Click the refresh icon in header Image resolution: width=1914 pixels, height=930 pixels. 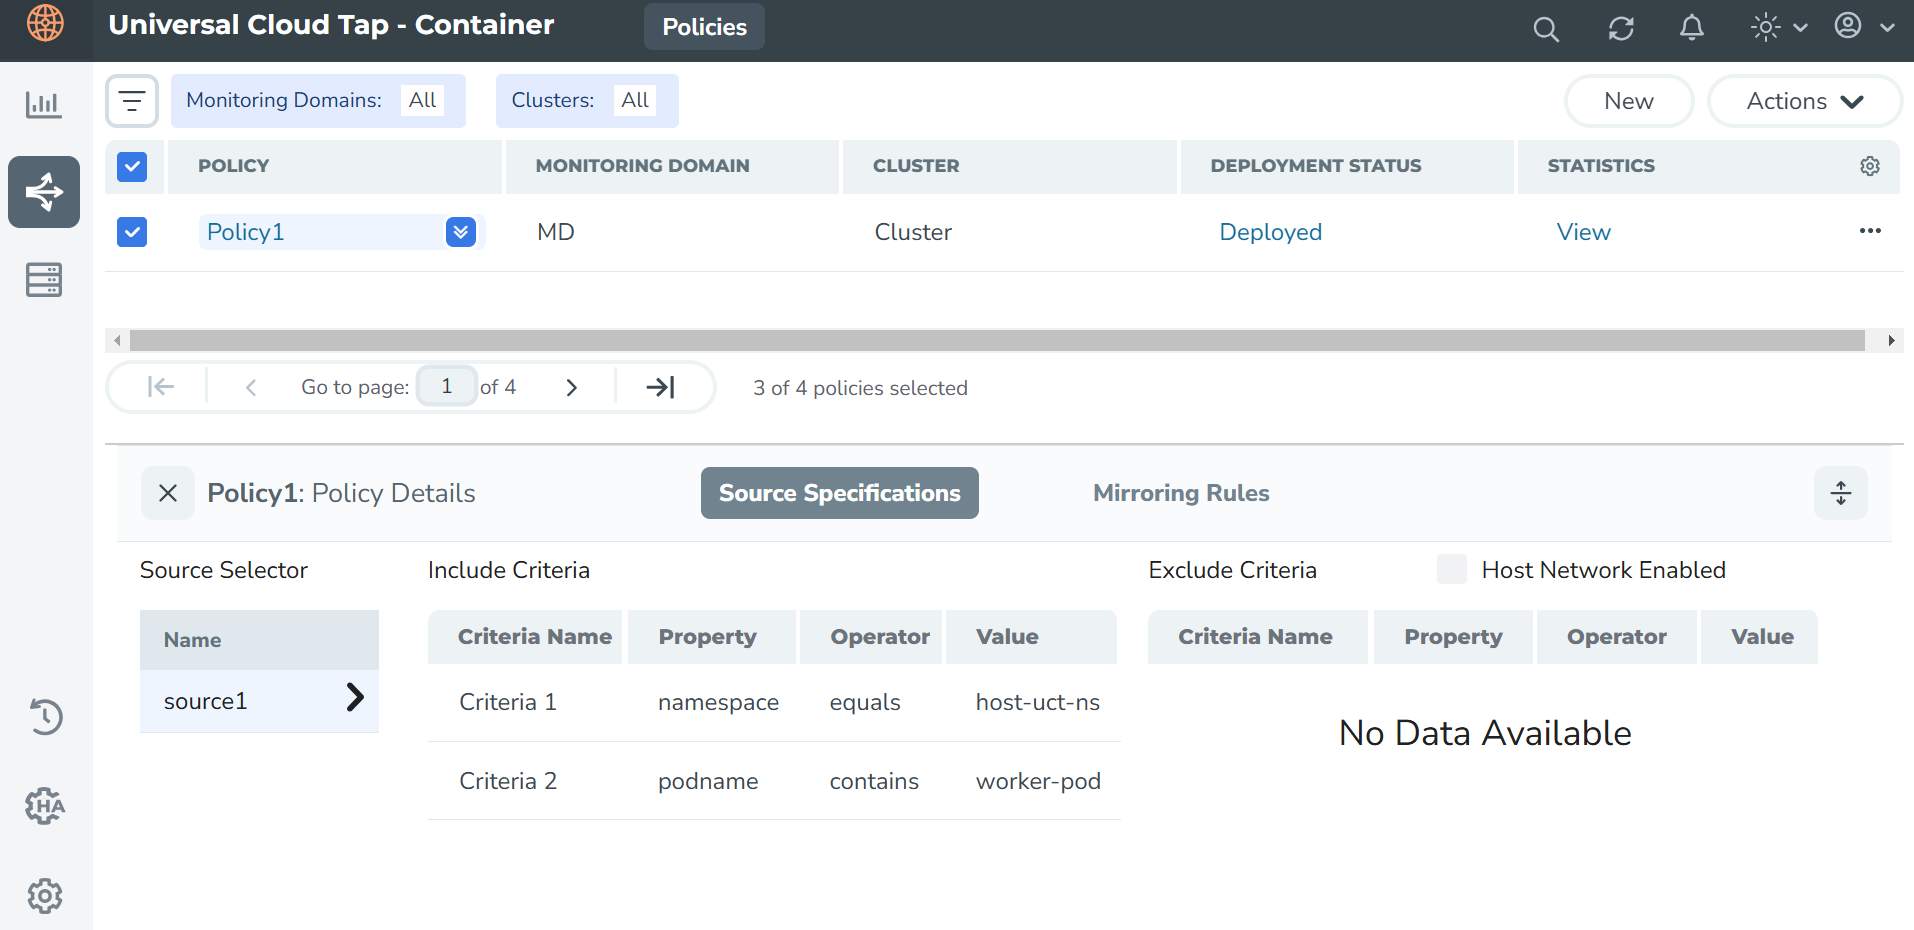tap(1620, 29)
